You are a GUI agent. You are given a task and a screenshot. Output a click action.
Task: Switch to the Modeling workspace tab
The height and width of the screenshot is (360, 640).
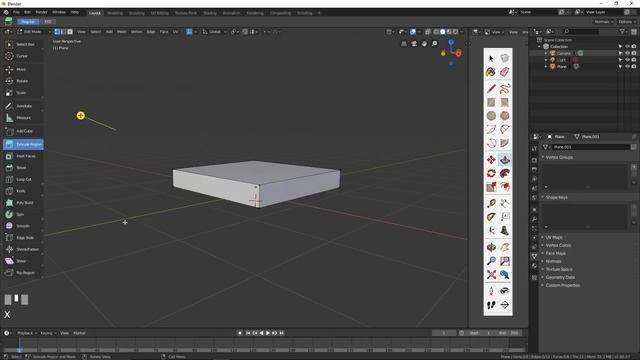coord(115,13)
